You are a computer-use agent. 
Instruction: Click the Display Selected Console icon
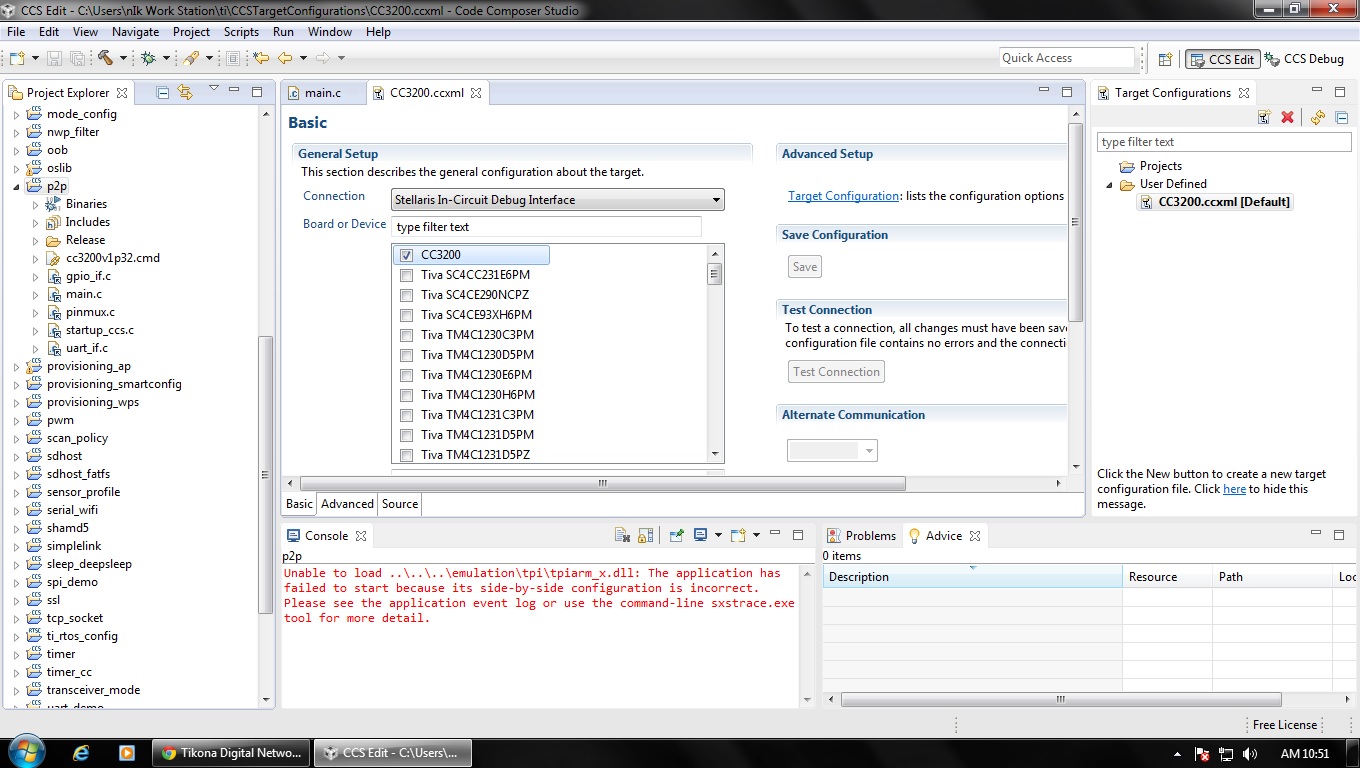(x=701, y=535)
